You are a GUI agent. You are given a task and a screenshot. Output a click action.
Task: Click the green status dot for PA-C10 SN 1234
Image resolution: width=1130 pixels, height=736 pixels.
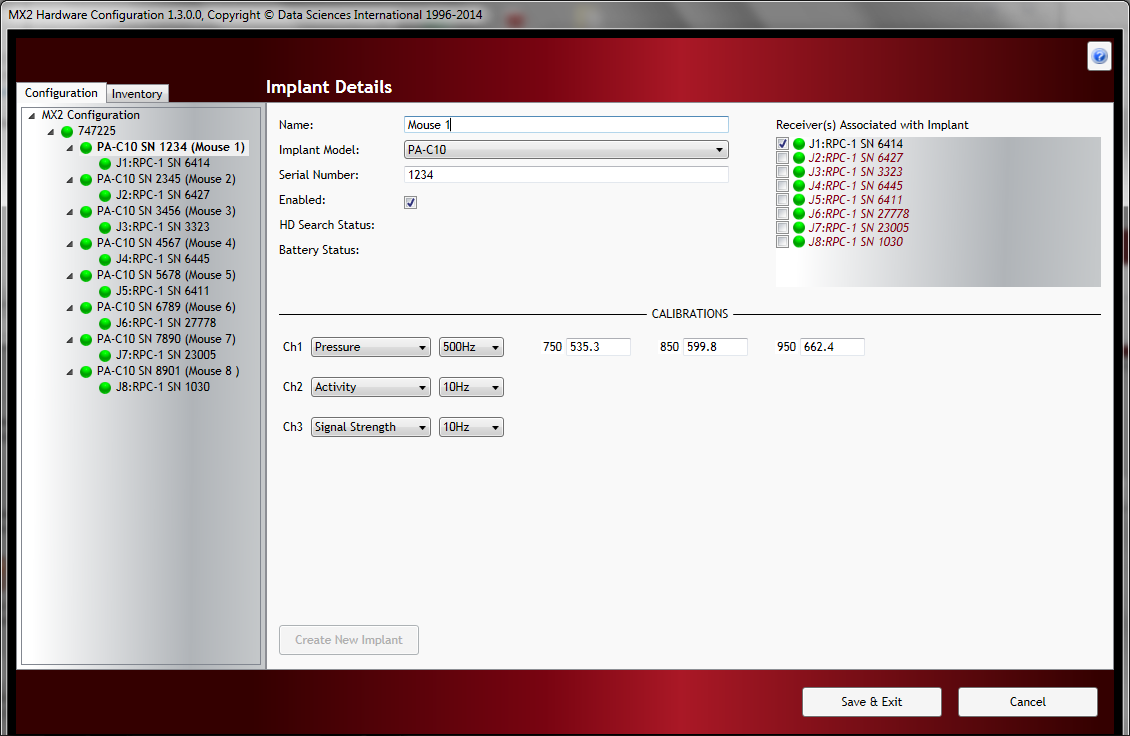click(x=85, y=147)
